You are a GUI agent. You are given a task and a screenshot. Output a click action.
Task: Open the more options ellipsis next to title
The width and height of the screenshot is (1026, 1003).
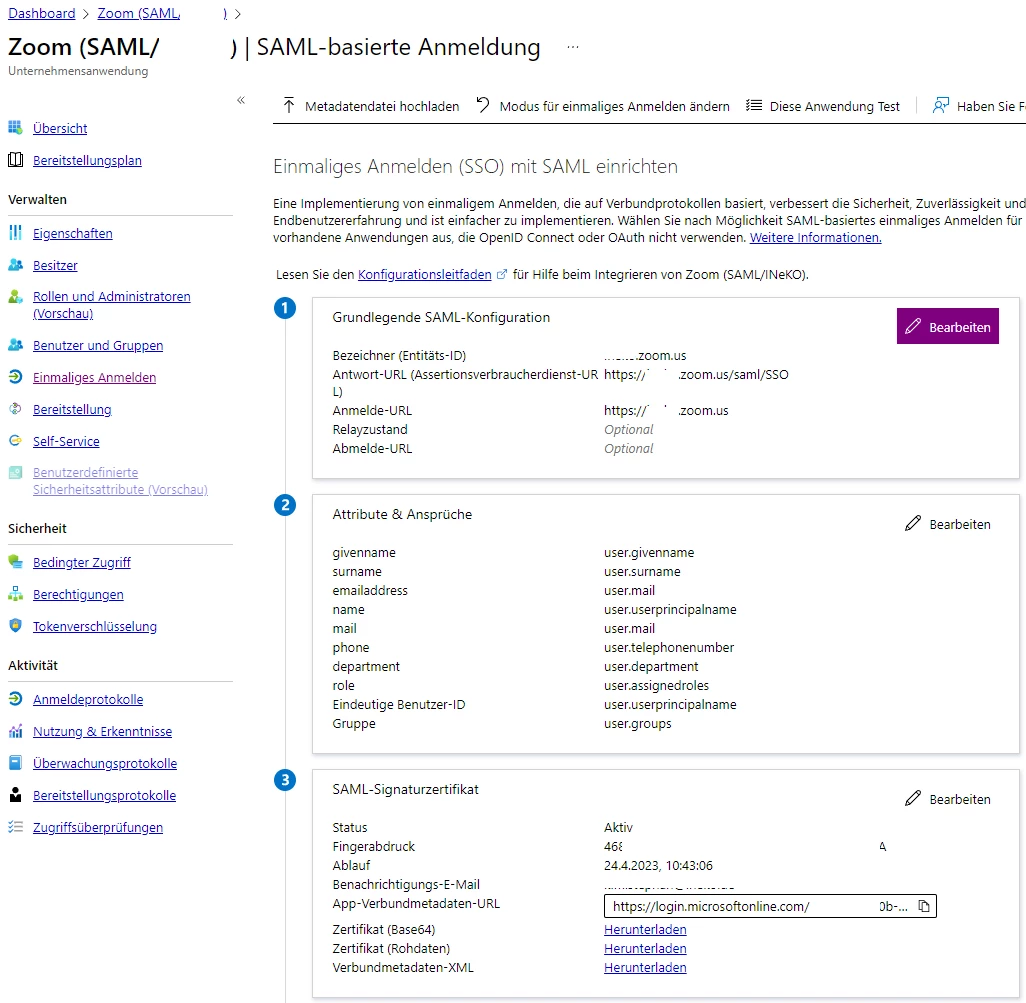(573, 47)
